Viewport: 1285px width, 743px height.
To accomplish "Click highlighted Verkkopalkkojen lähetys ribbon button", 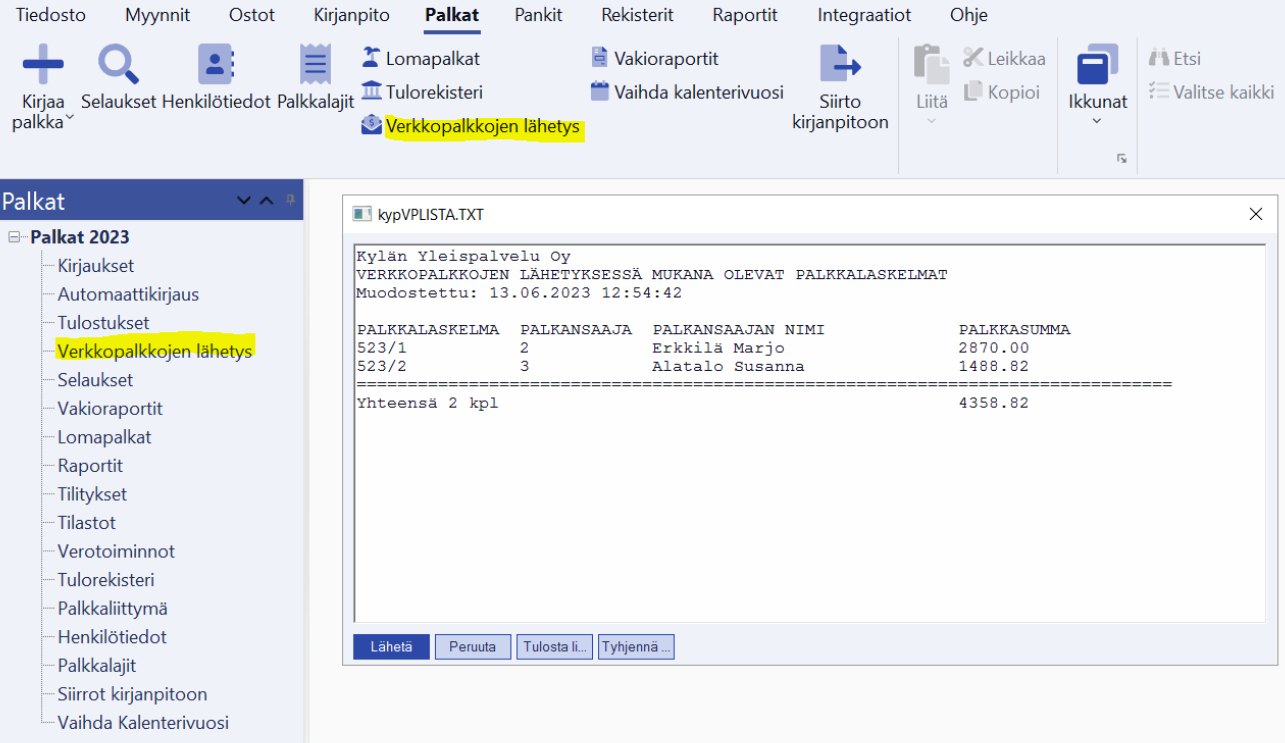I will (472, 127).
